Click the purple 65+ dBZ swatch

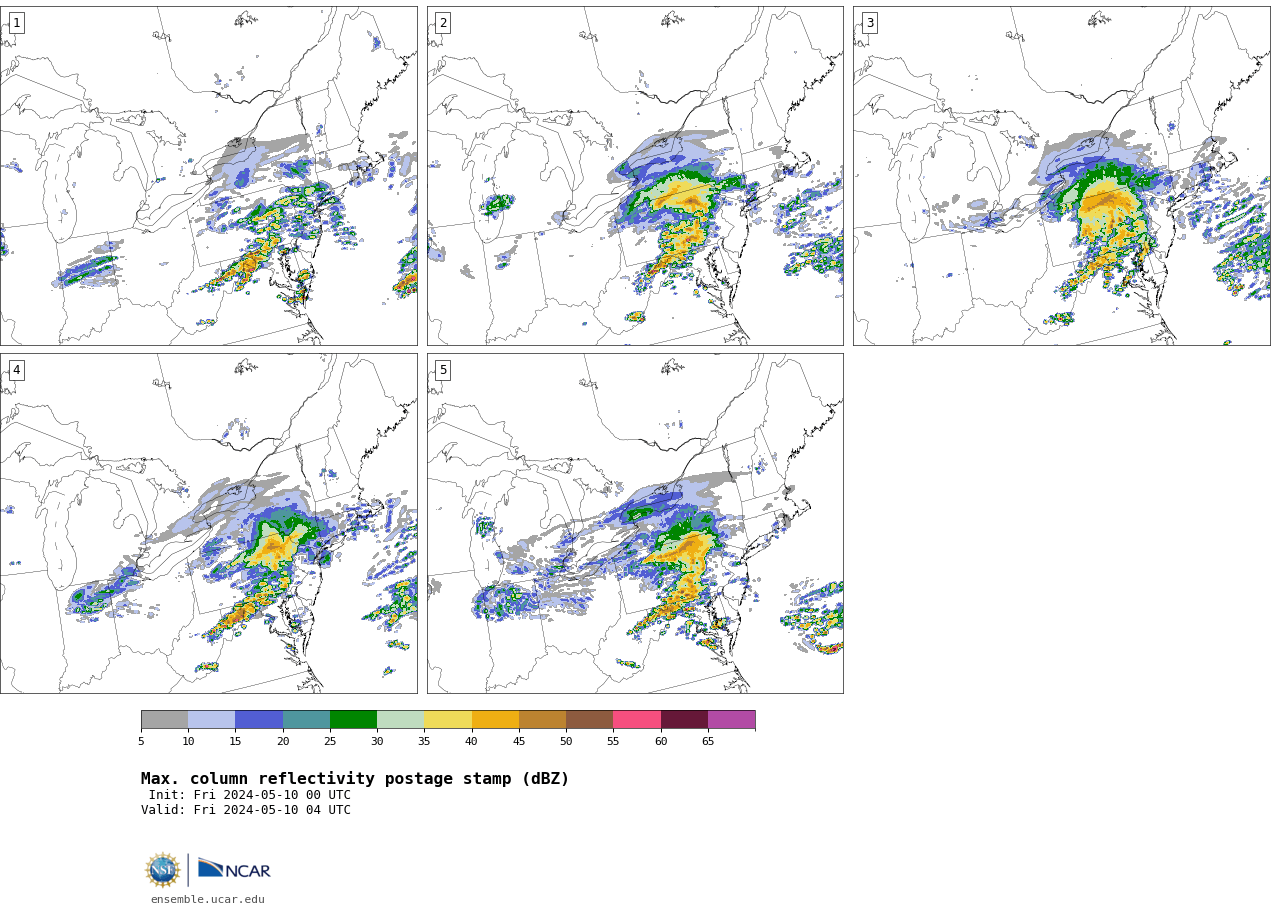click(x=731, y=720)
